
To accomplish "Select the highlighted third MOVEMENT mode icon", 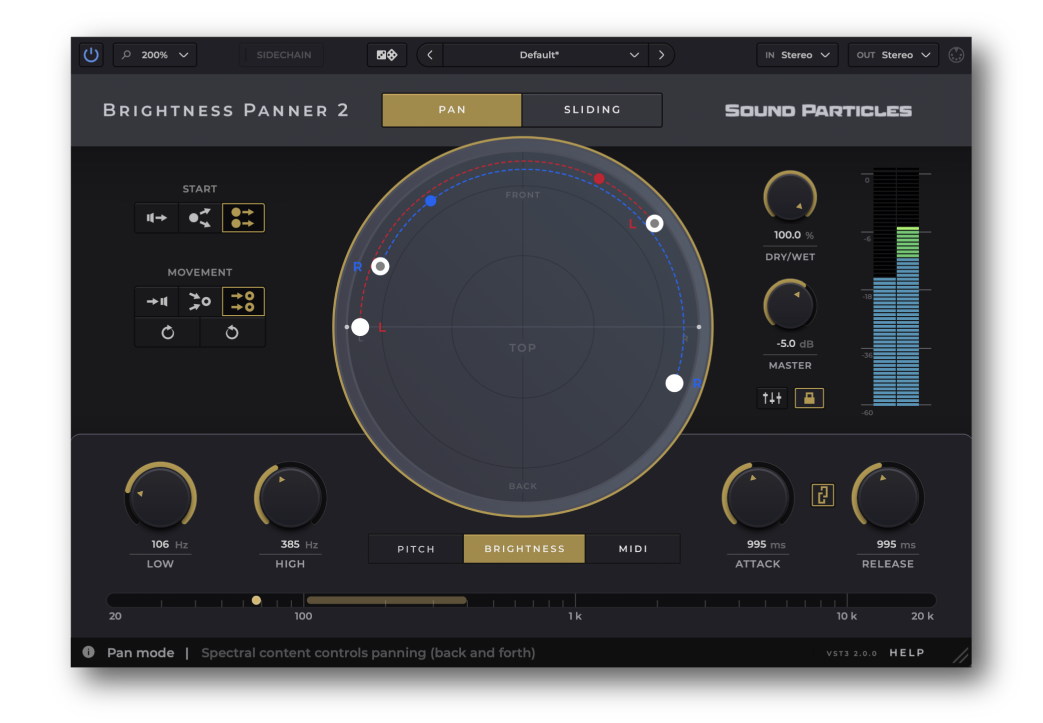I will (243, 301).
